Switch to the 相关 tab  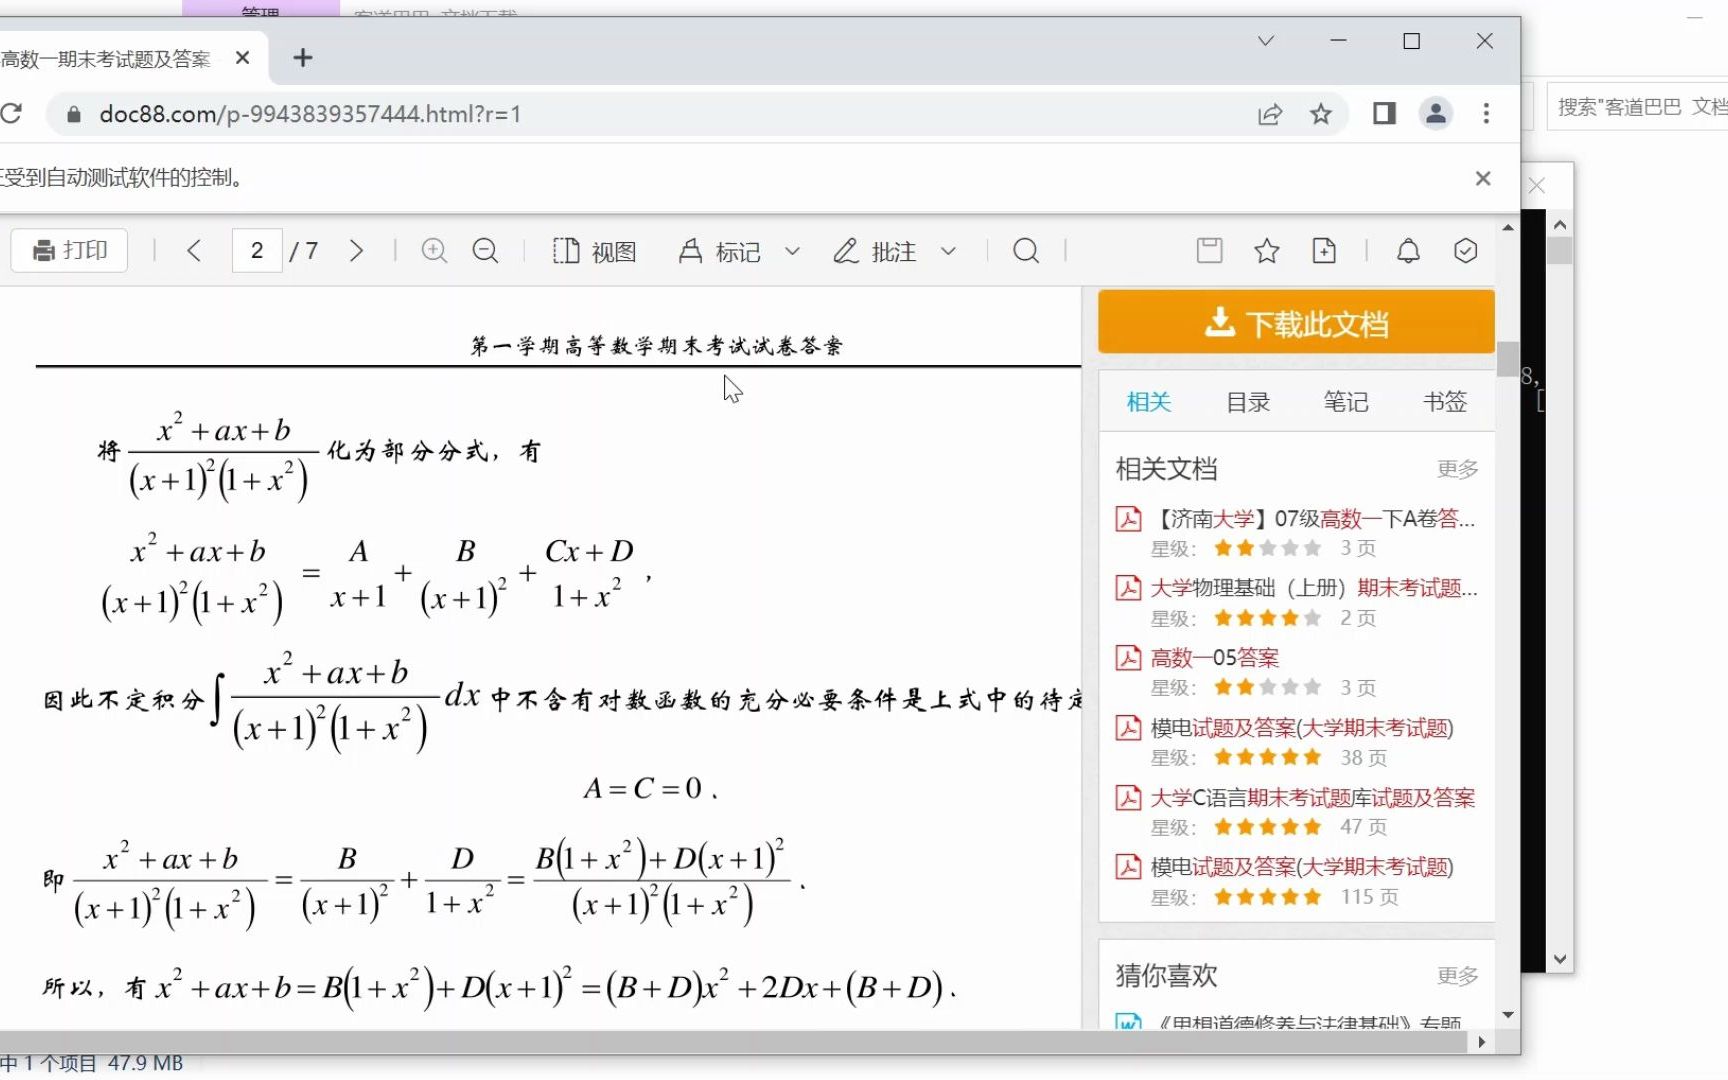[1148, 402]
